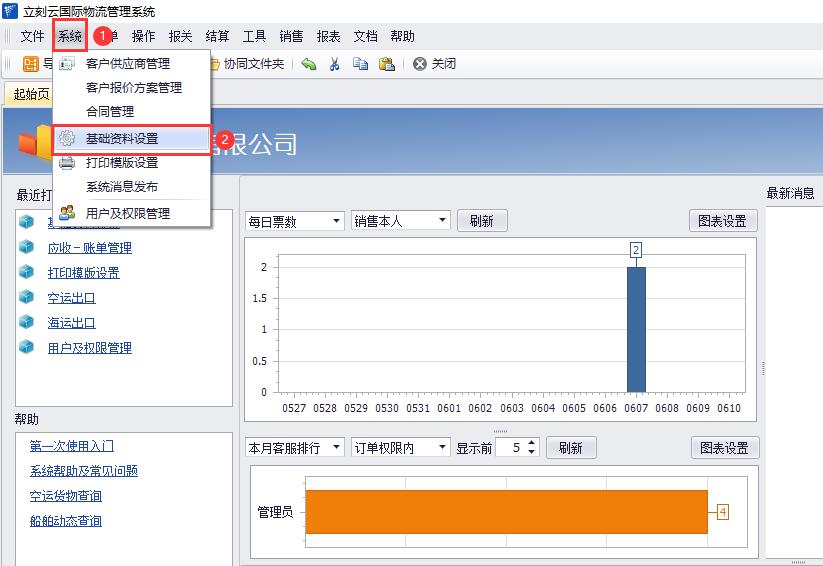Viewport: 823px width, 566px height.
Task: Click the top chart's 刷新 button
Action: pyautogui.click(x=482, y=221)
